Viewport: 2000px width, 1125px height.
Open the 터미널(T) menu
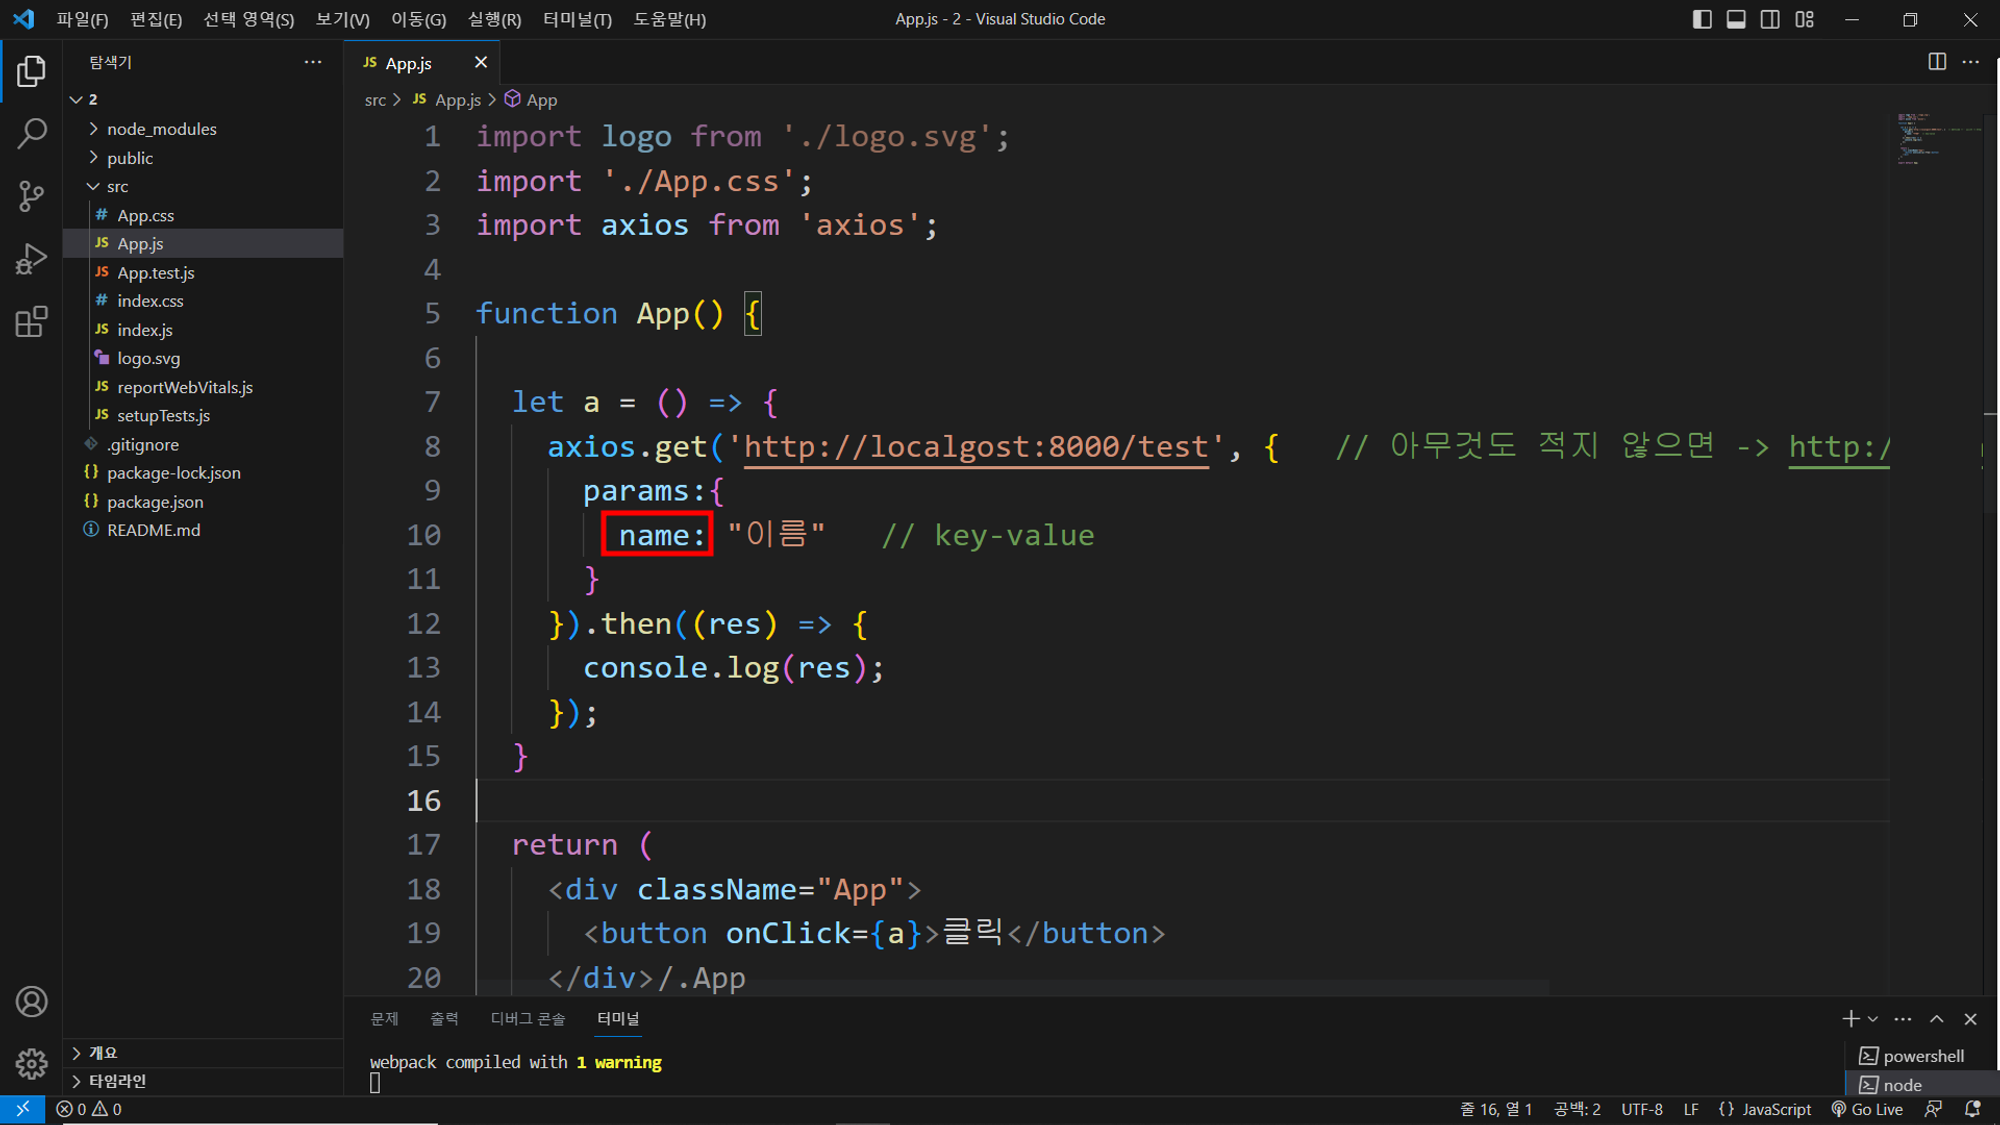(x=576, y=19)
